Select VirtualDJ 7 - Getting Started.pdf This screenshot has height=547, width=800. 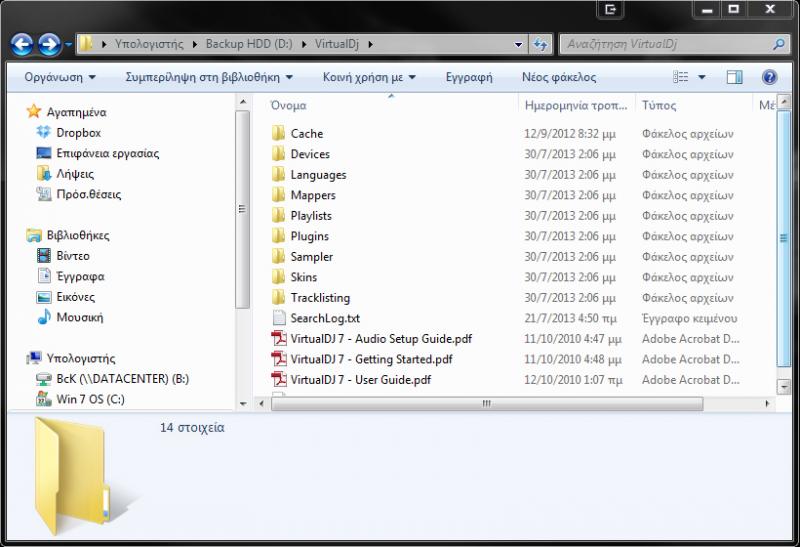tap(362, 359)
